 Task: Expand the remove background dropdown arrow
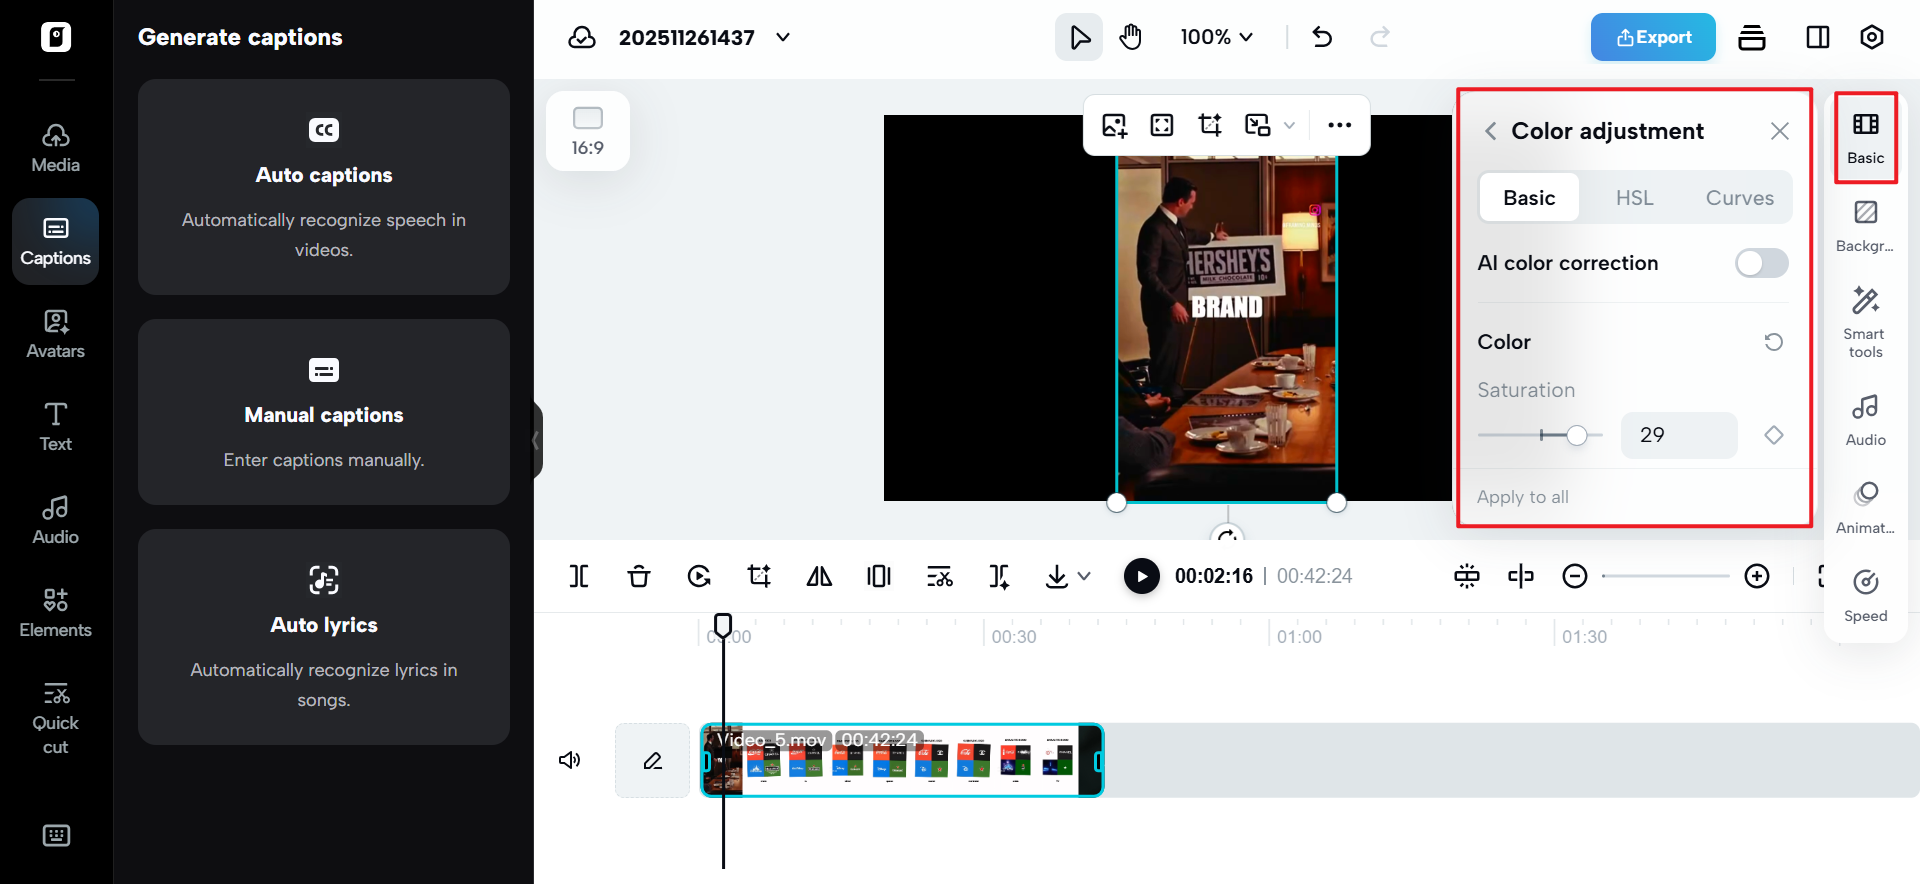(x=1290, y=125)
